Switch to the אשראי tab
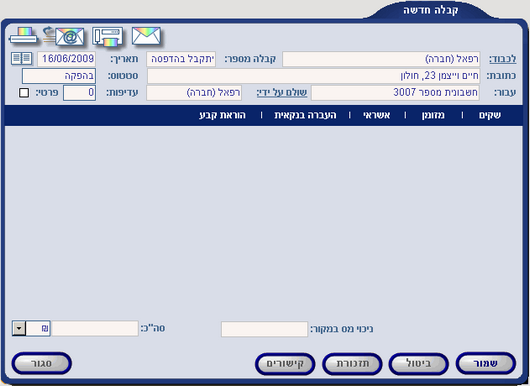 pos(377,115)
